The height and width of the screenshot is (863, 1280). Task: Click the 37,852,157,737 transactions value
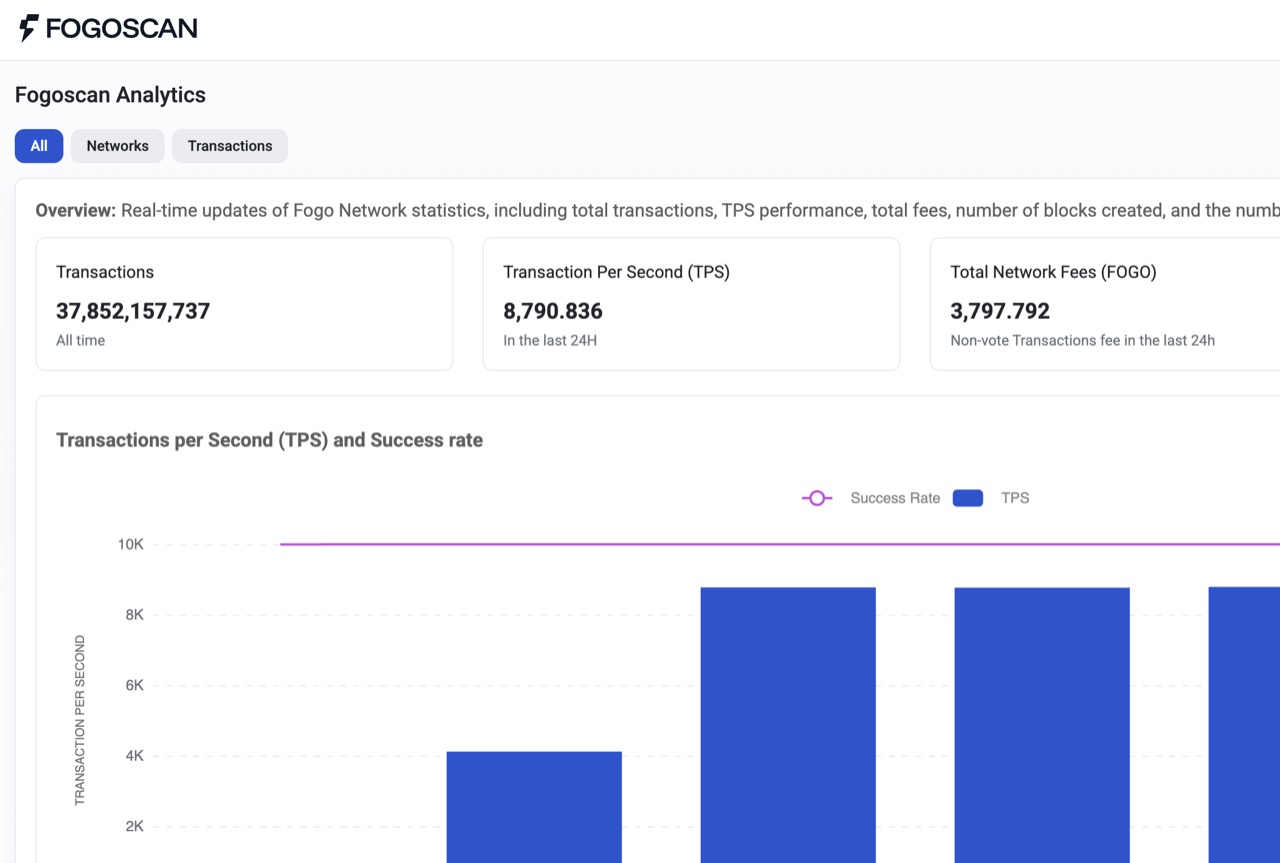coord(133,311)
